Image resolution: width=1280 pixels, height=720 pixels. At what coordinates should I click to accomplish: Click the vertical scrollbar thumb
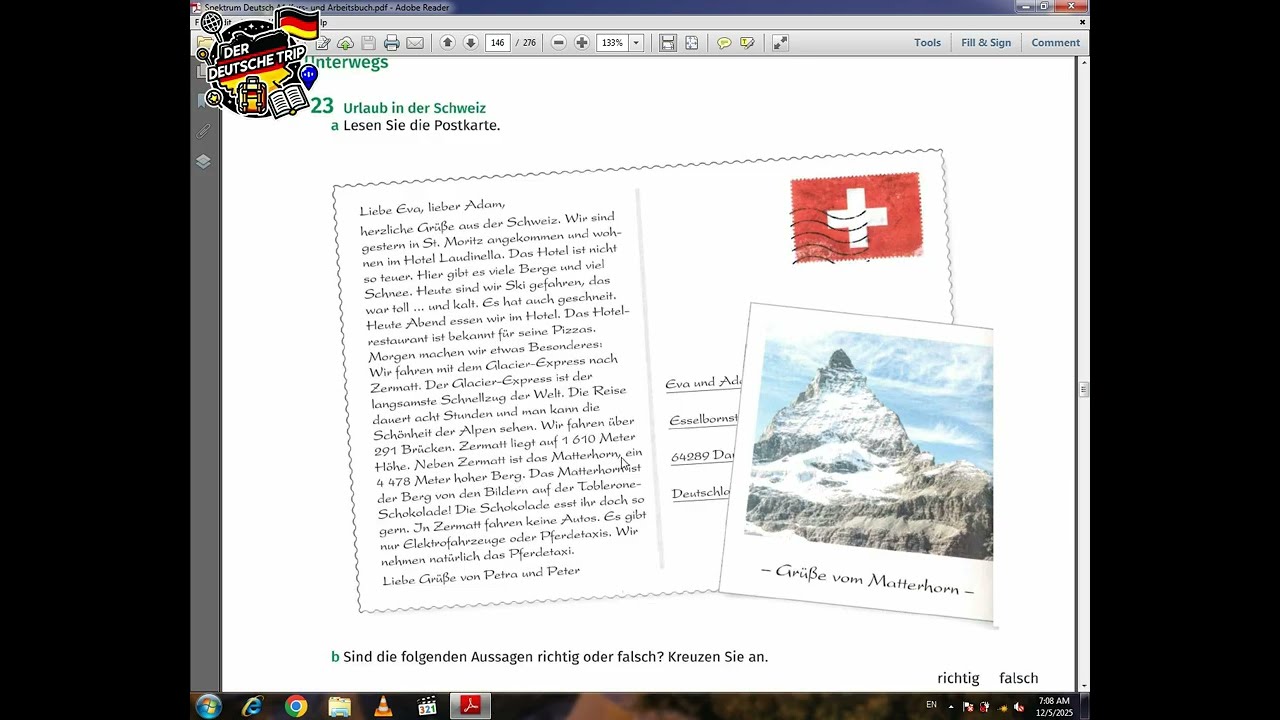pyautogui.click(x=1083, y=390)
